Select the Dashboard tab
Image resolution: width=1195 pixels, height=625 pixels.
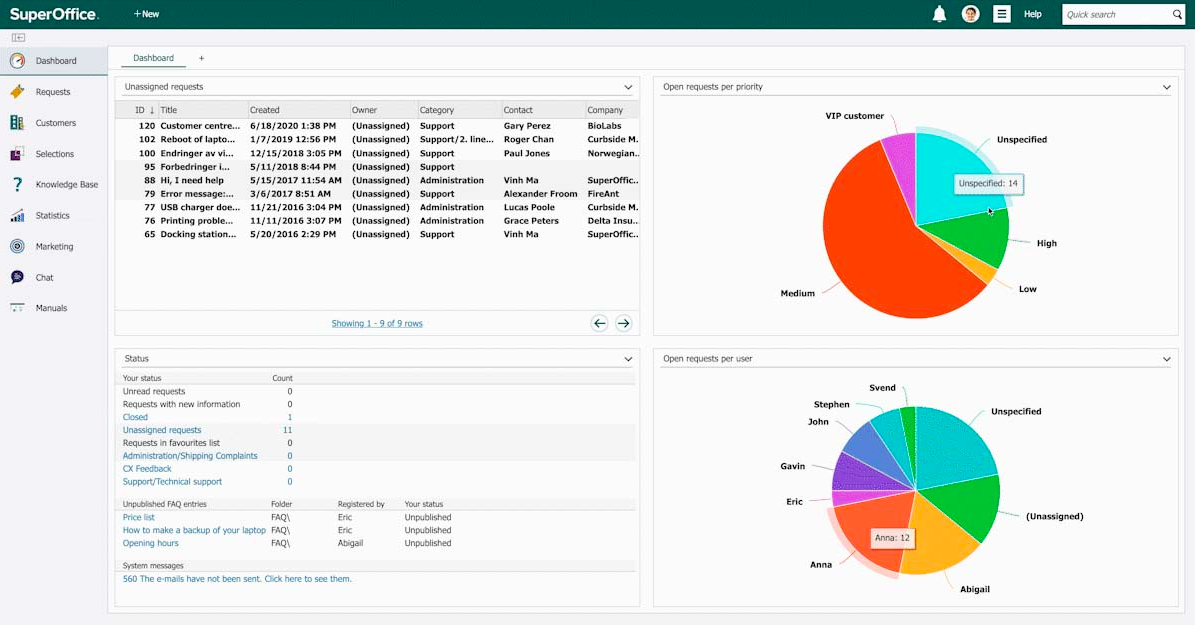(x=153, y=58)
